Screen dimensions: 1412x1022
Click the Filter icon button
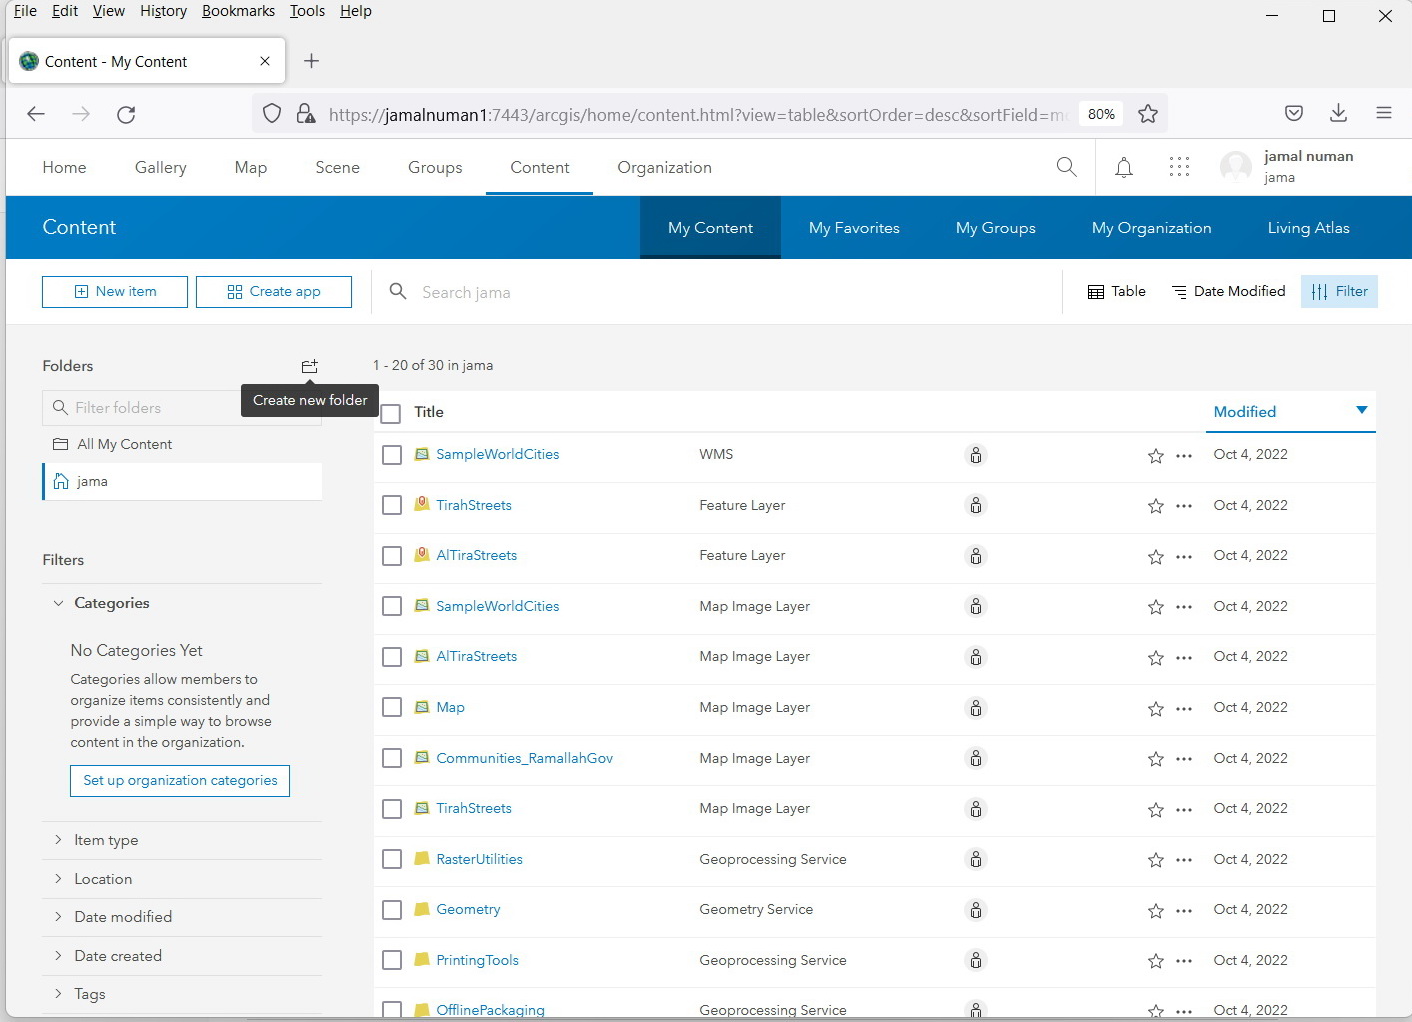pyautogui.click(x=1339, y=291)
